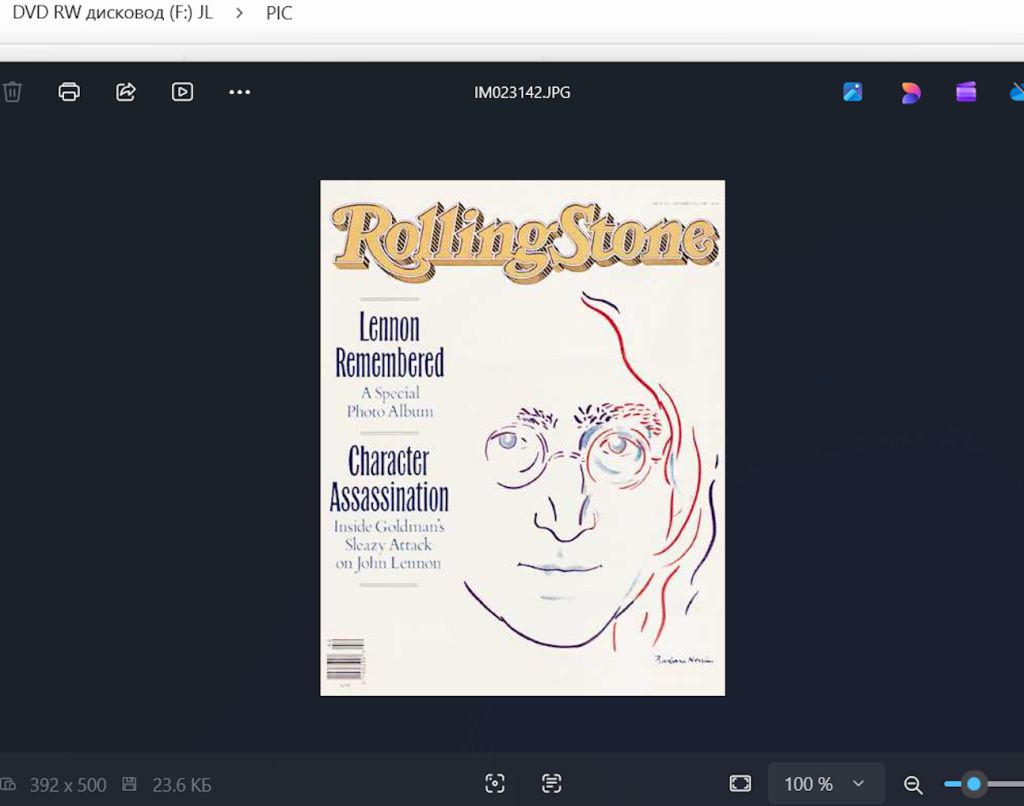Launch the Designer app icon
1024x806 pixels.
click(910, 92)
